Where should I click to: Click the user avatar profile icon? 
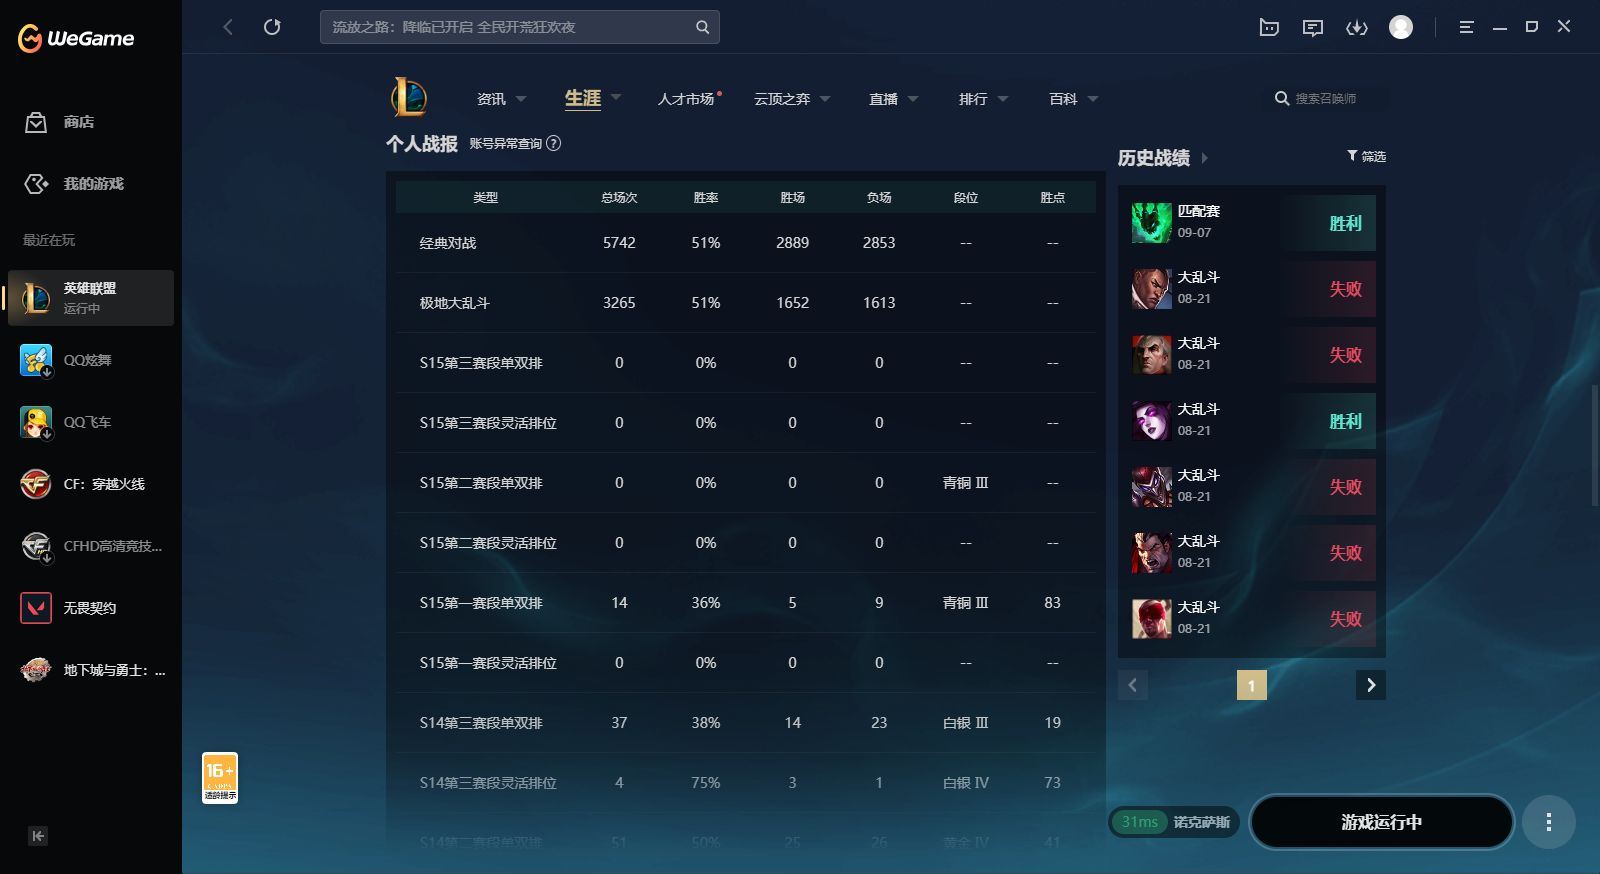coord(1400,27)
